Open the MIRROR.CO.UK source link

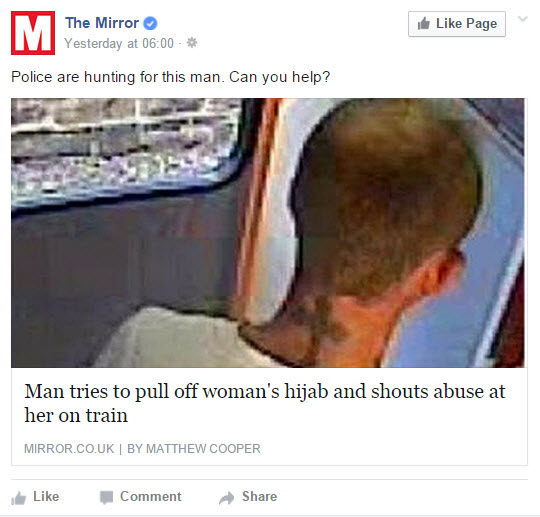click(69, 449)
